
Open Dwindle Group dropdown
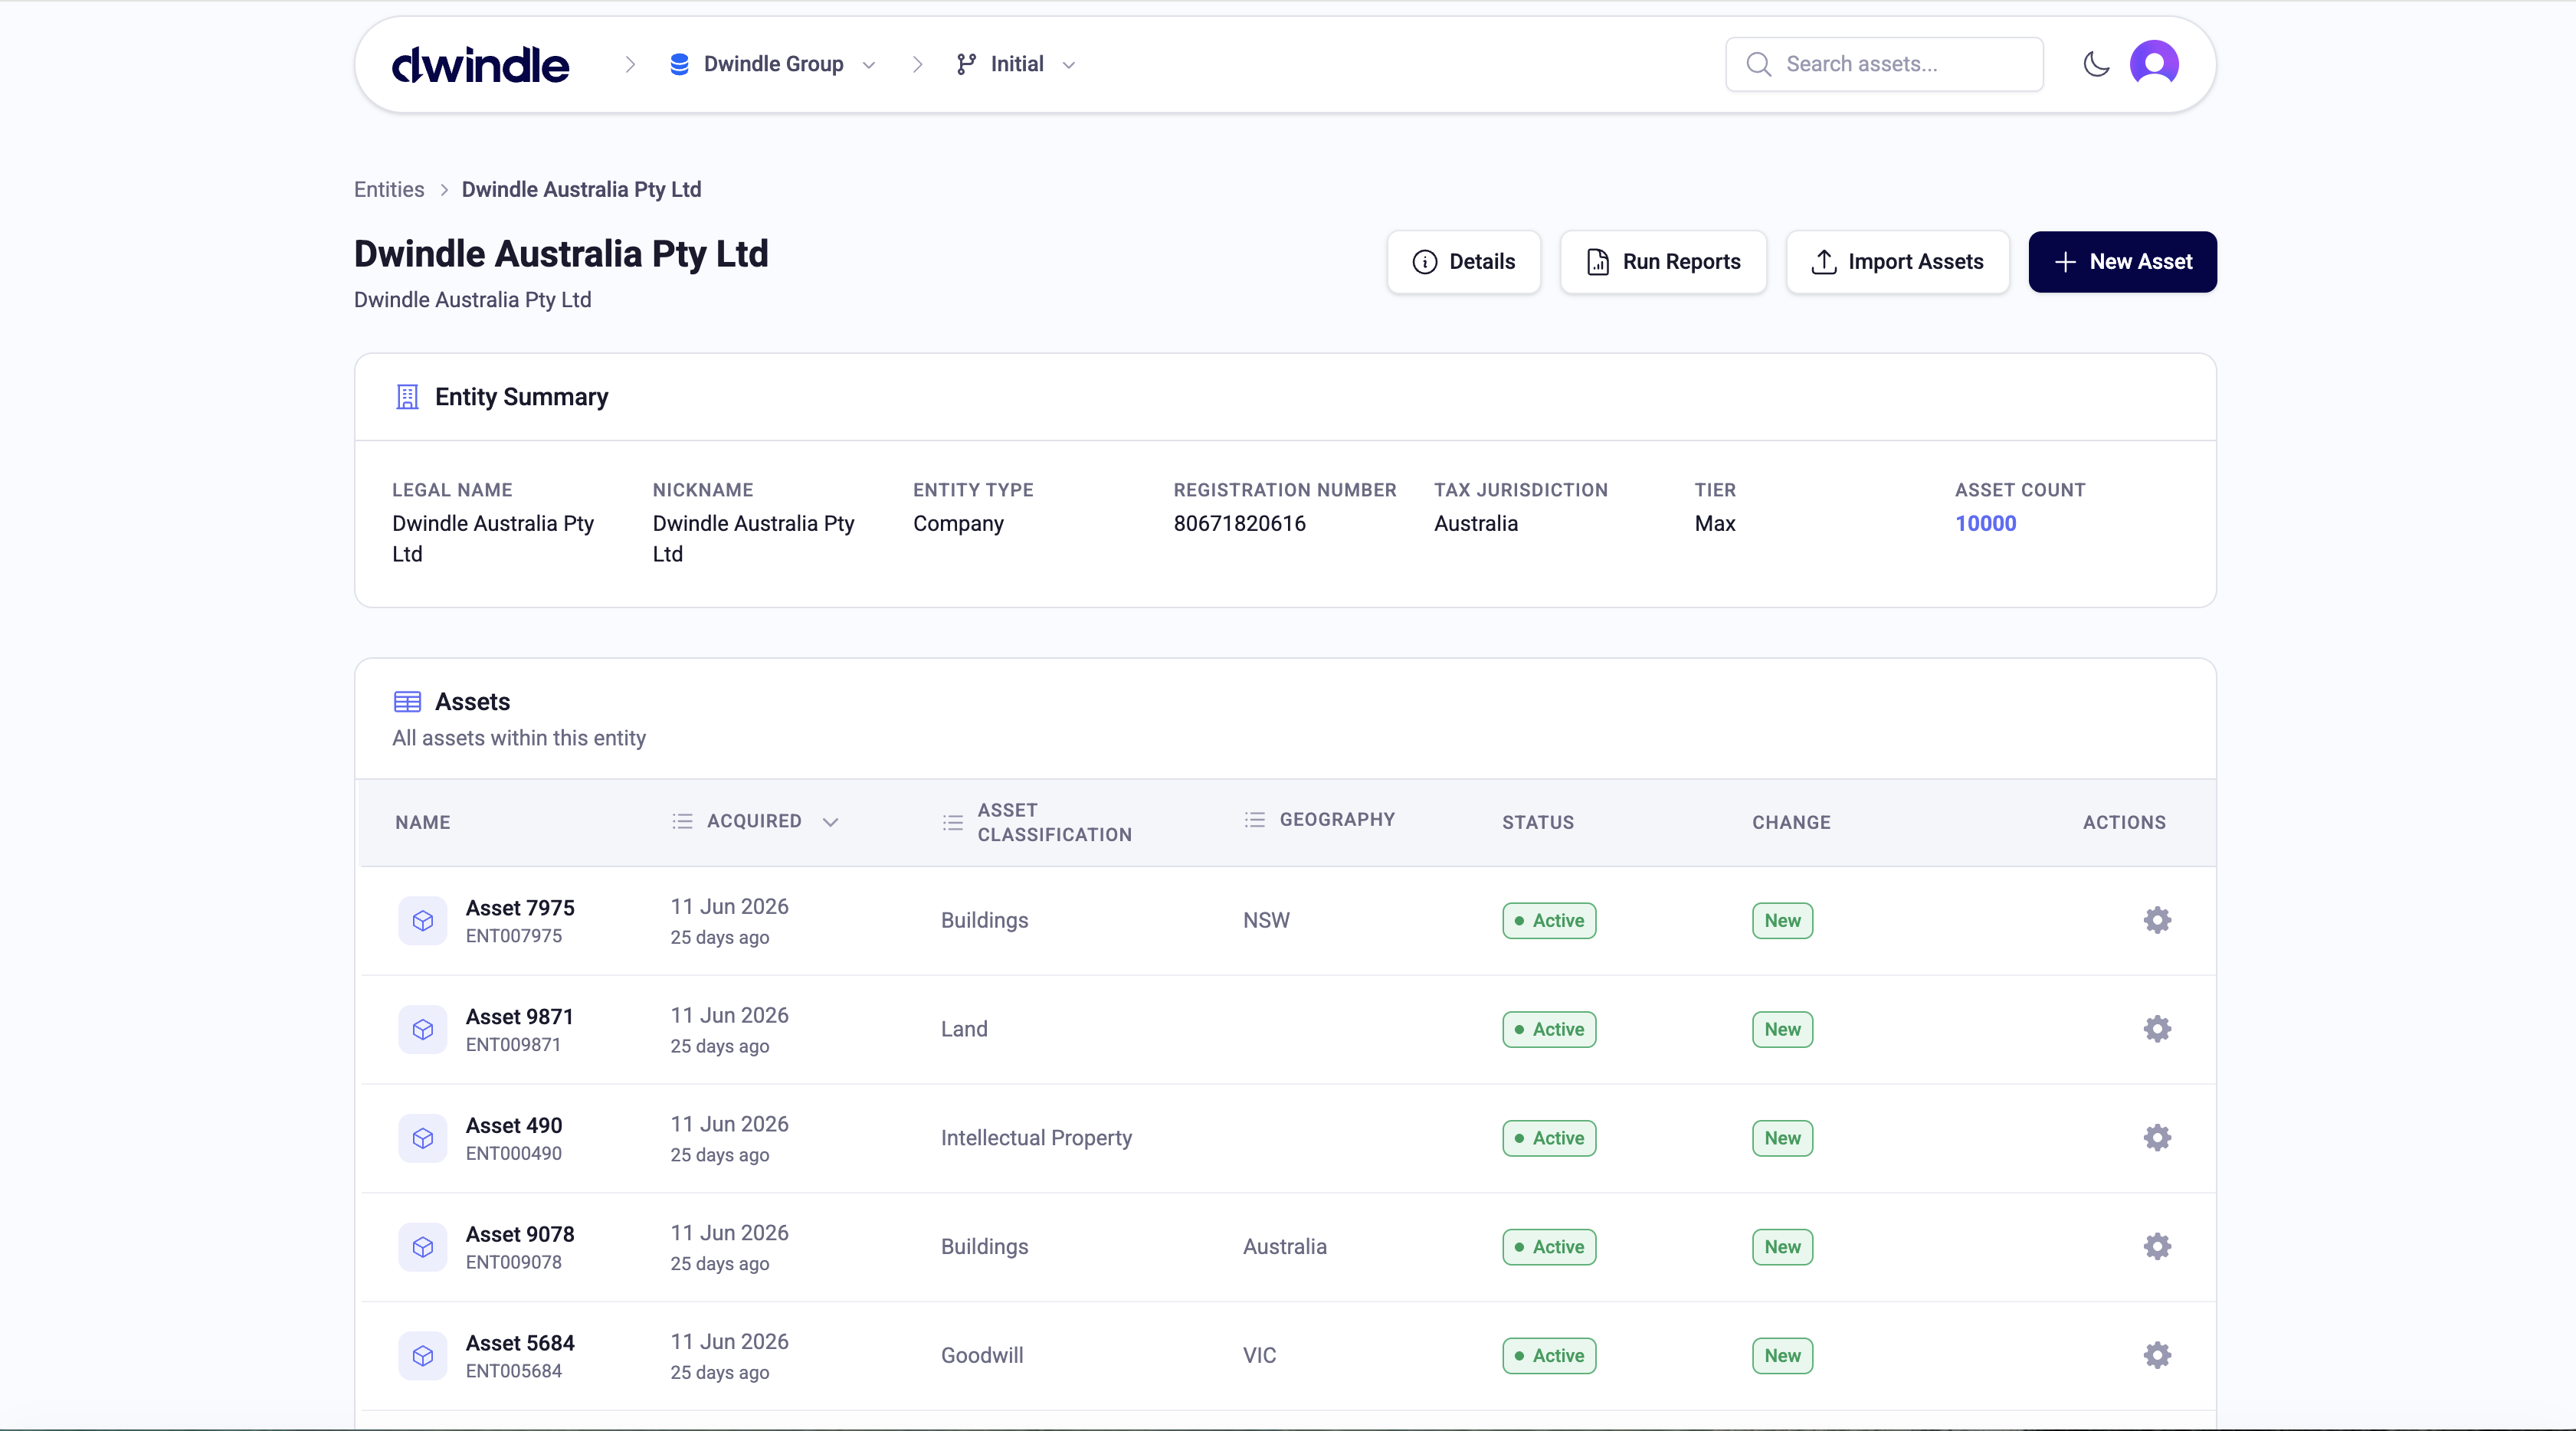point(773,64)
